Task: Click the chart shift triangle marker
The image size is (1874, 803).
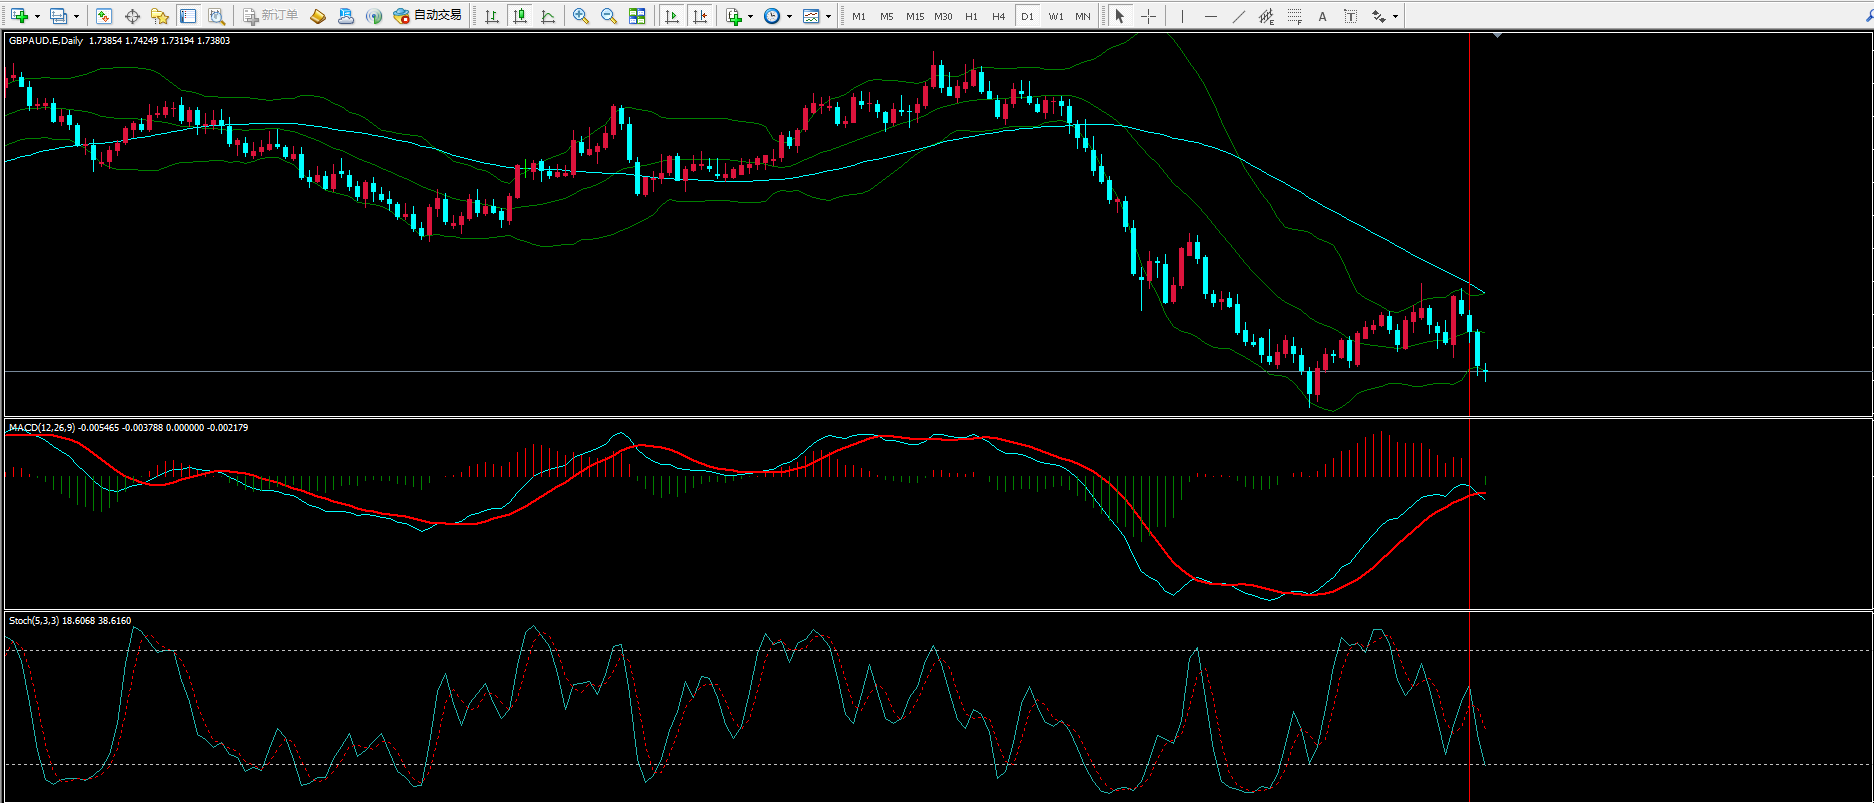Action: point(1497,36)
